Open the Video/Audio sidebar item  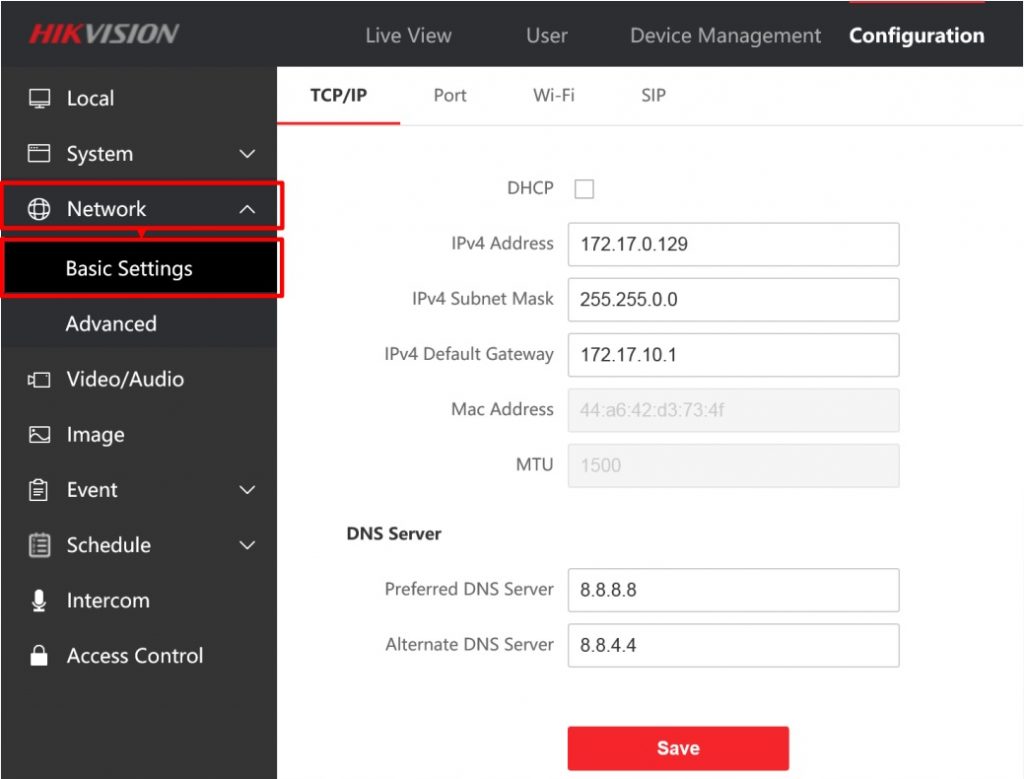[x=139, y=379]
